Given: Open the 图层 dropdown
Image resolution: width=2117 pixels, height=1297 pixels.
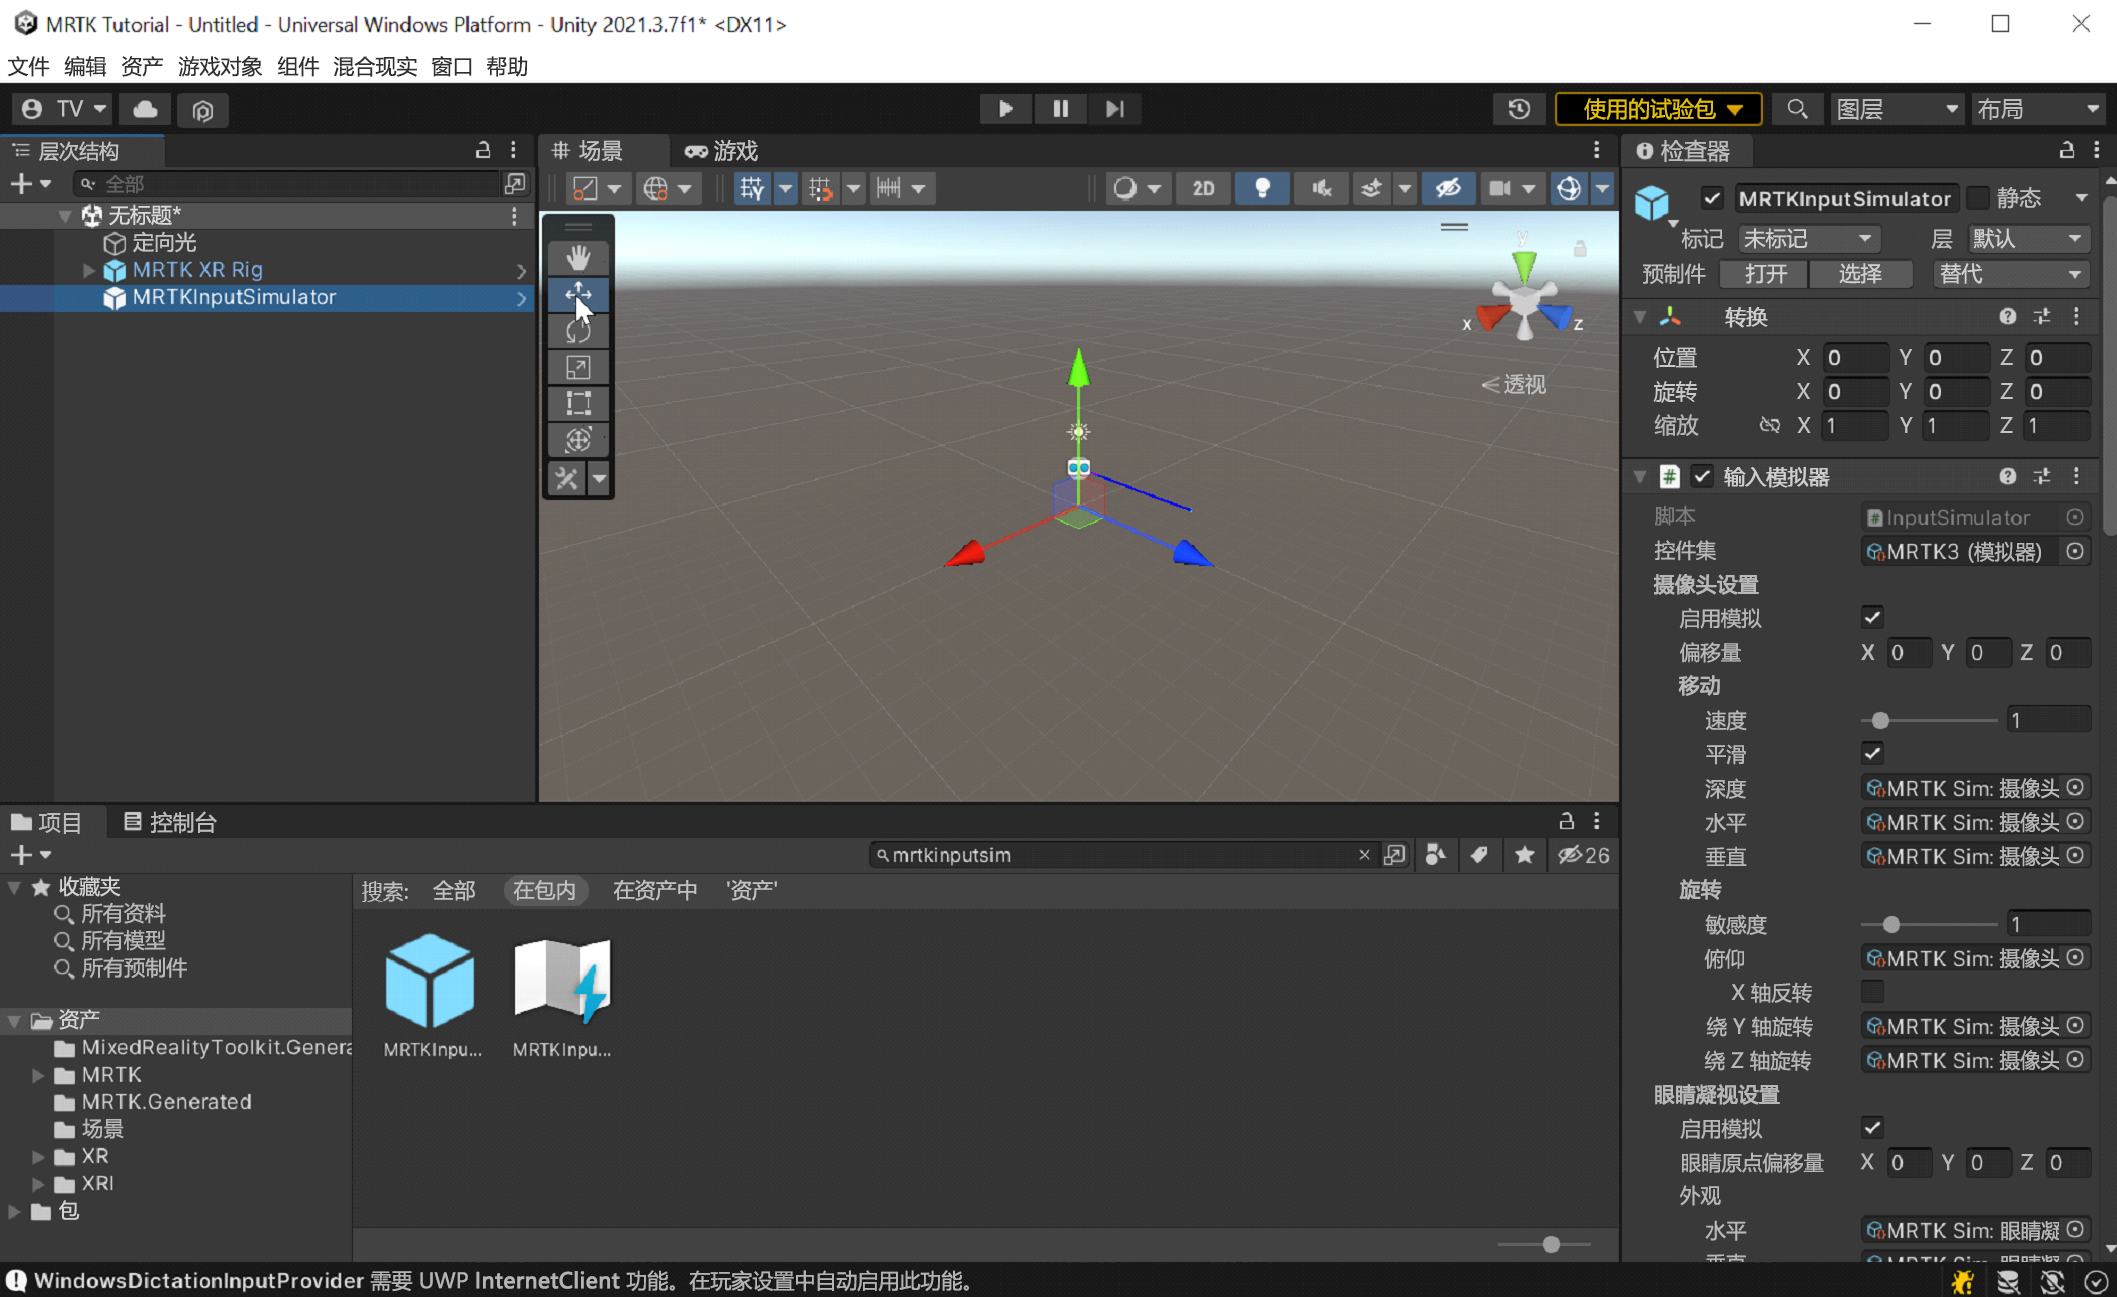Looking at the screenshot, I should [1897, 108].
